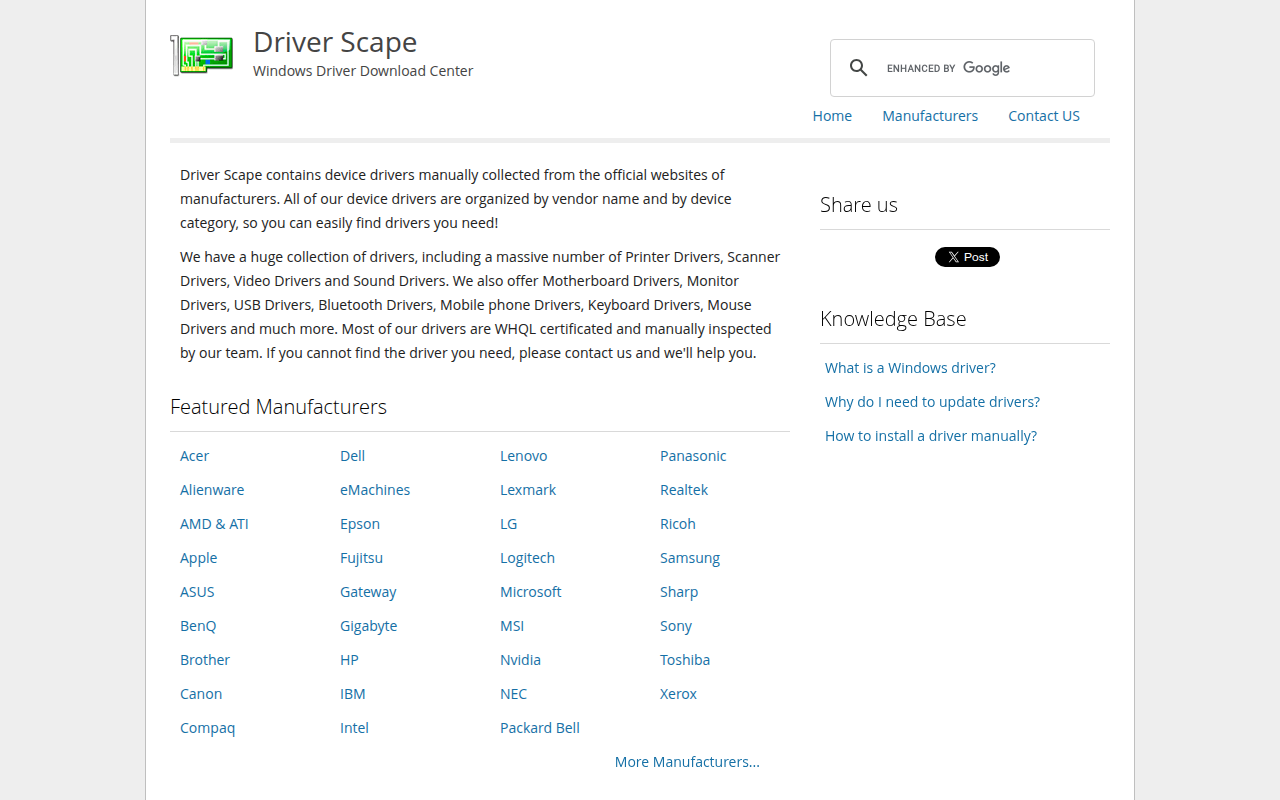This screenshot has width=1280, height=800.
Task: Open the Realtek drivers link
Action: pos(684,490)
